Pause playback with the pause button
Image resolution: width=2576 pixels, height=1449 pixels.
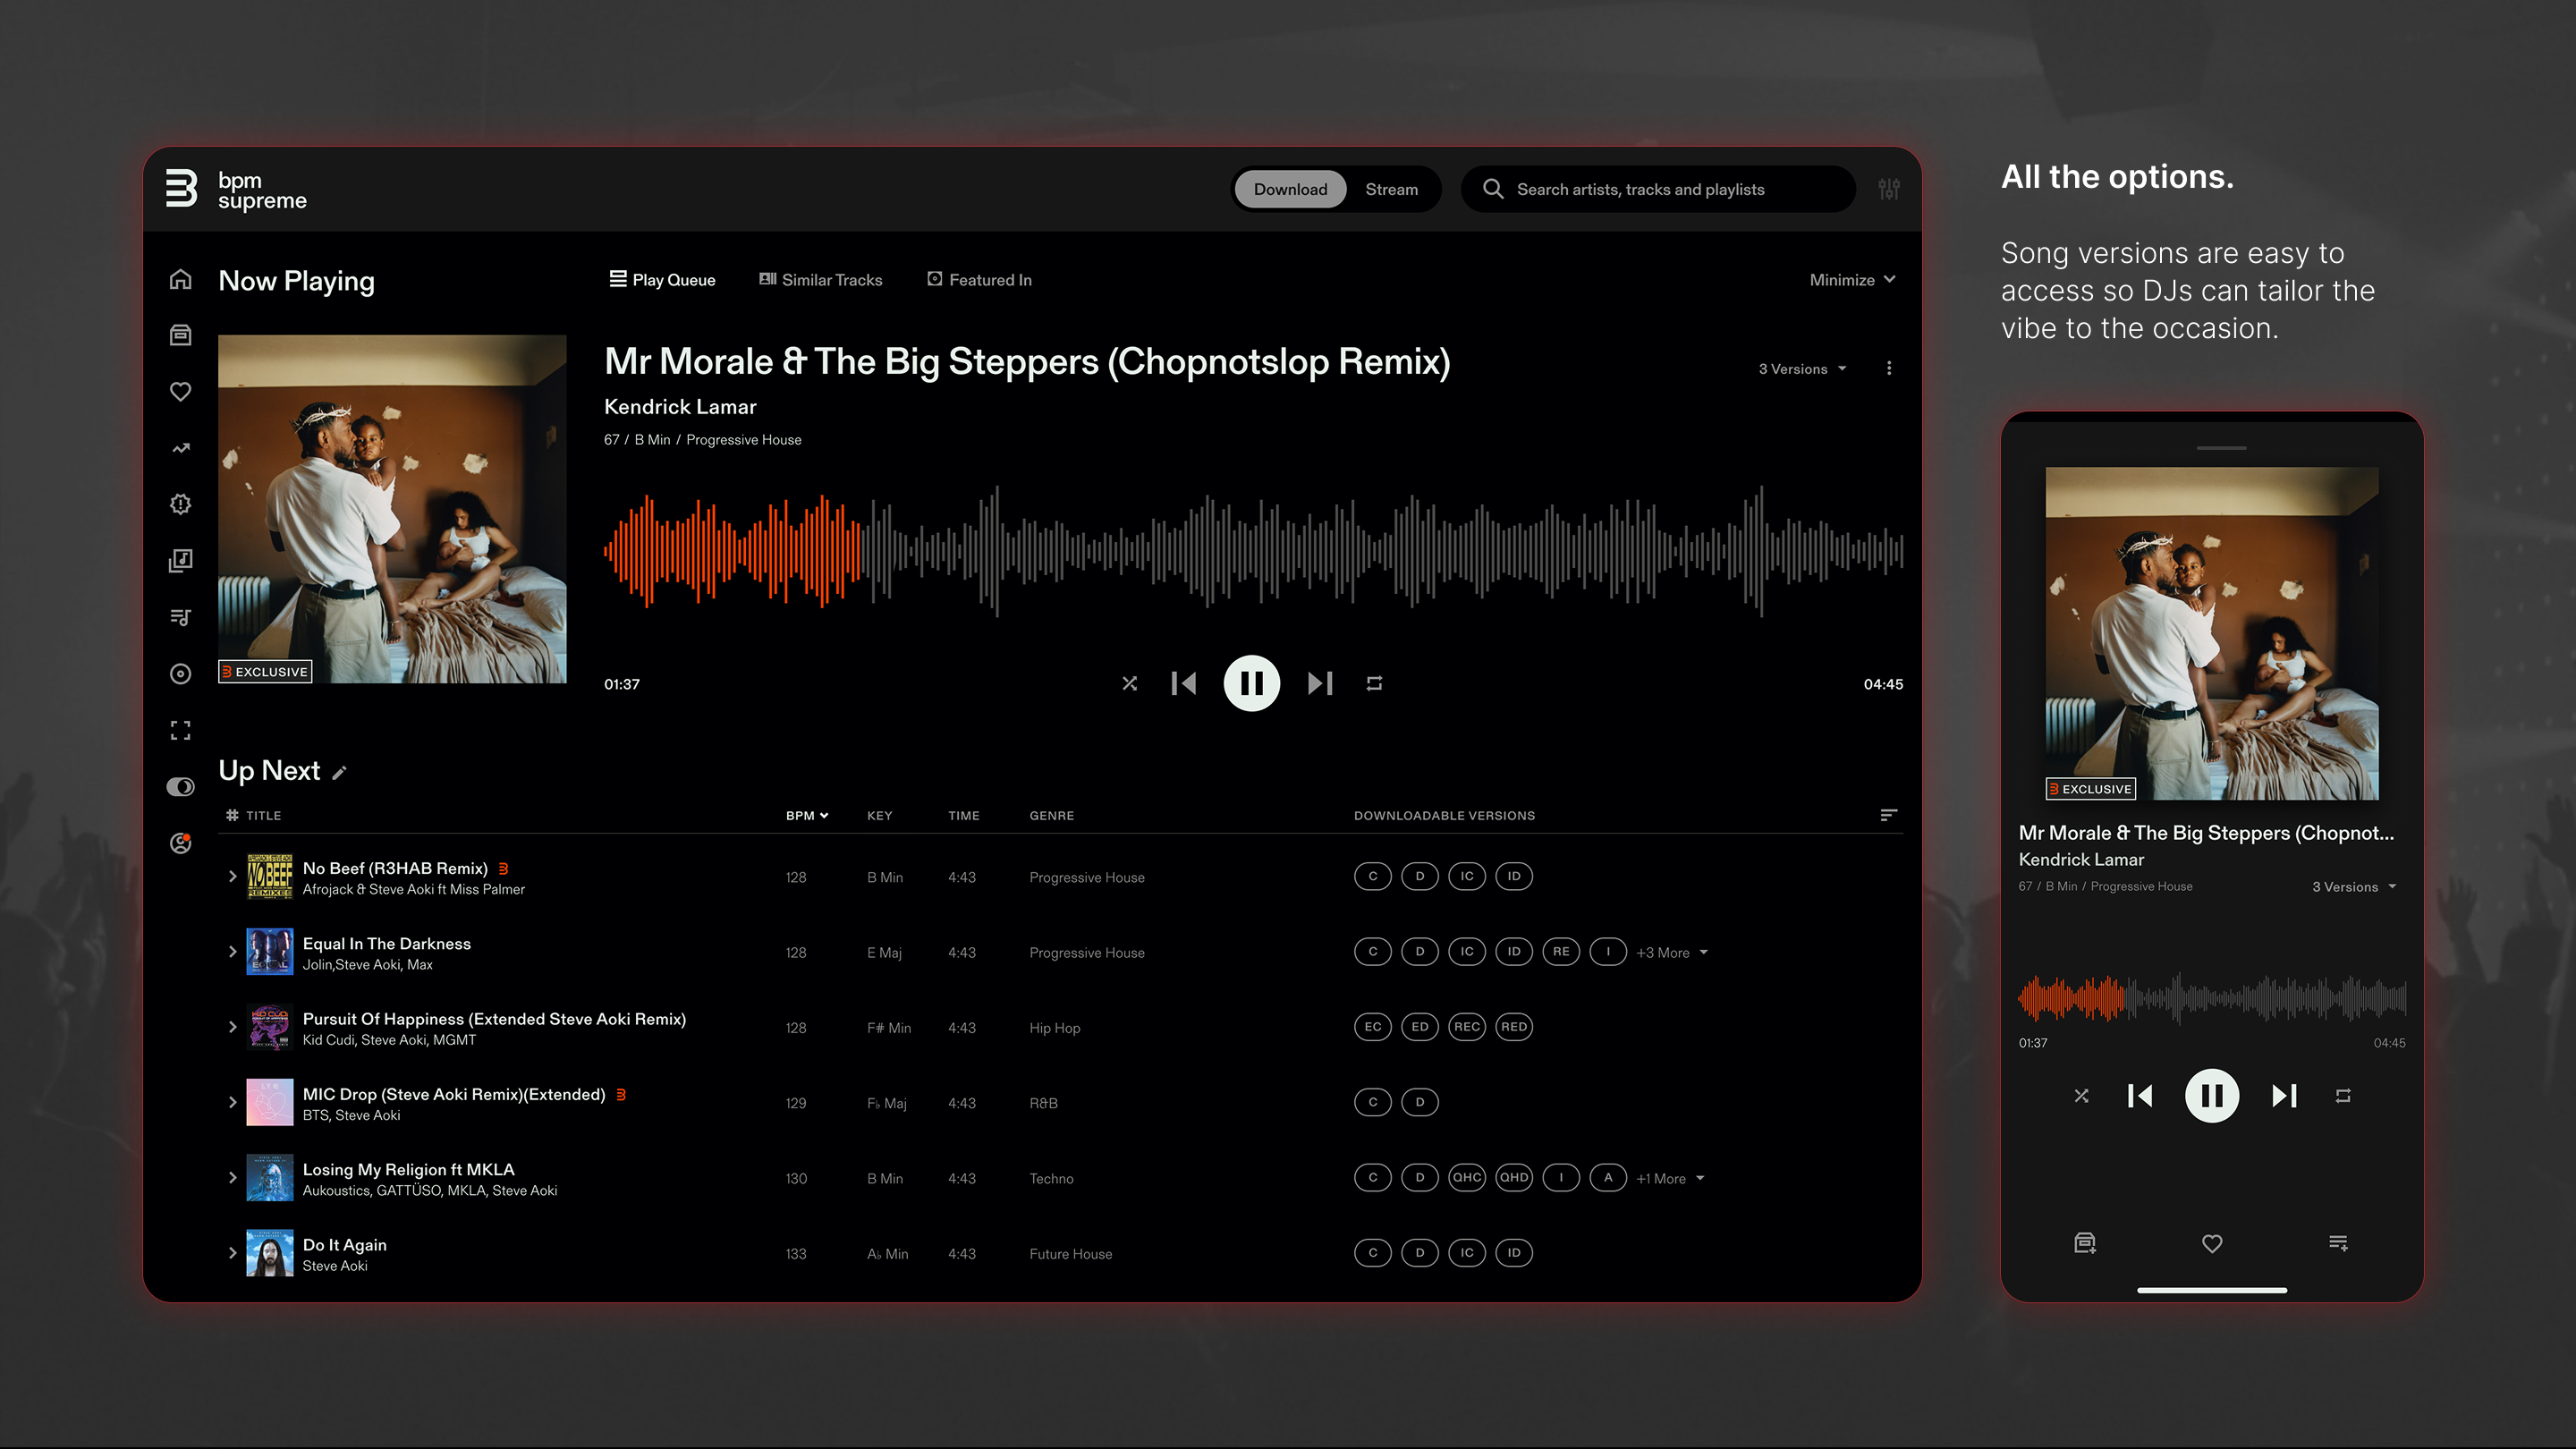pos(1251,683)
